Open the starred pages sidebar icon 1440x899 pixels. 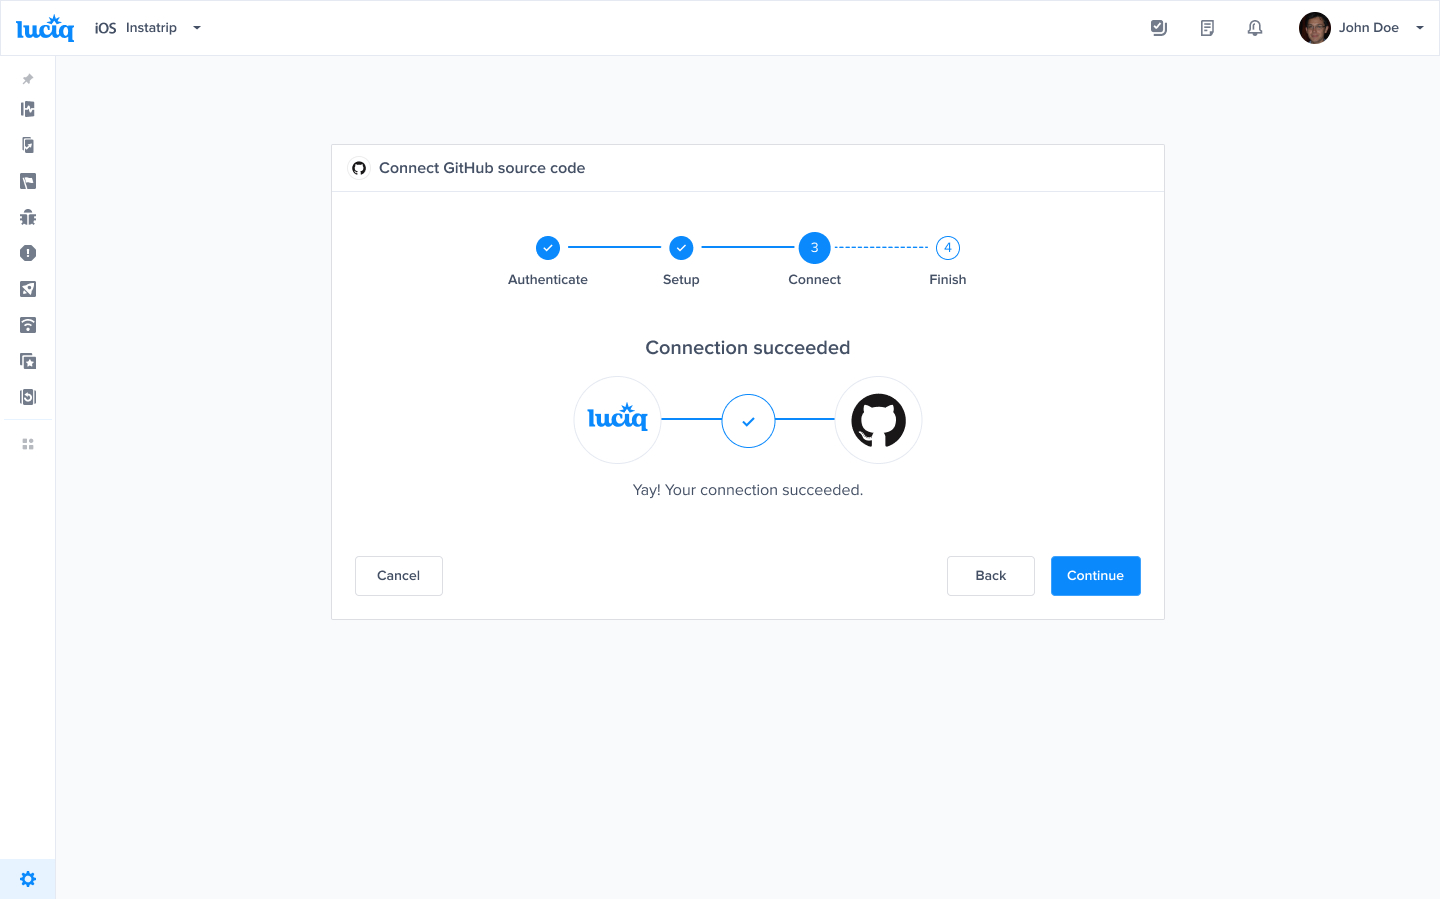[x=28, y=361]
